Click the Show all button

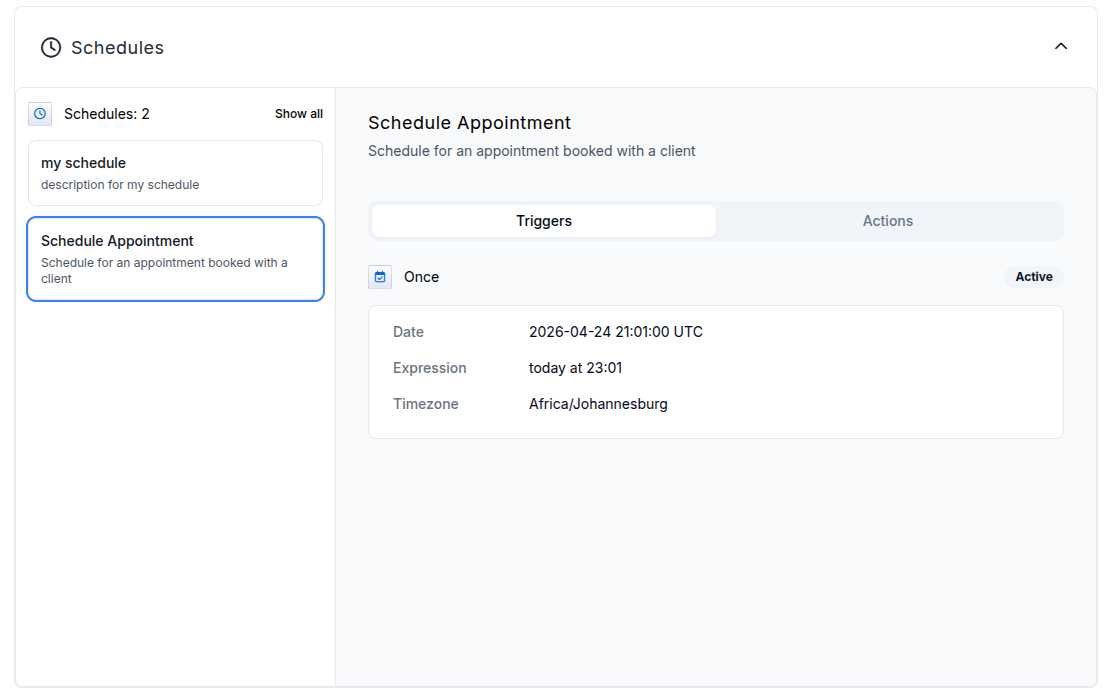298,114
